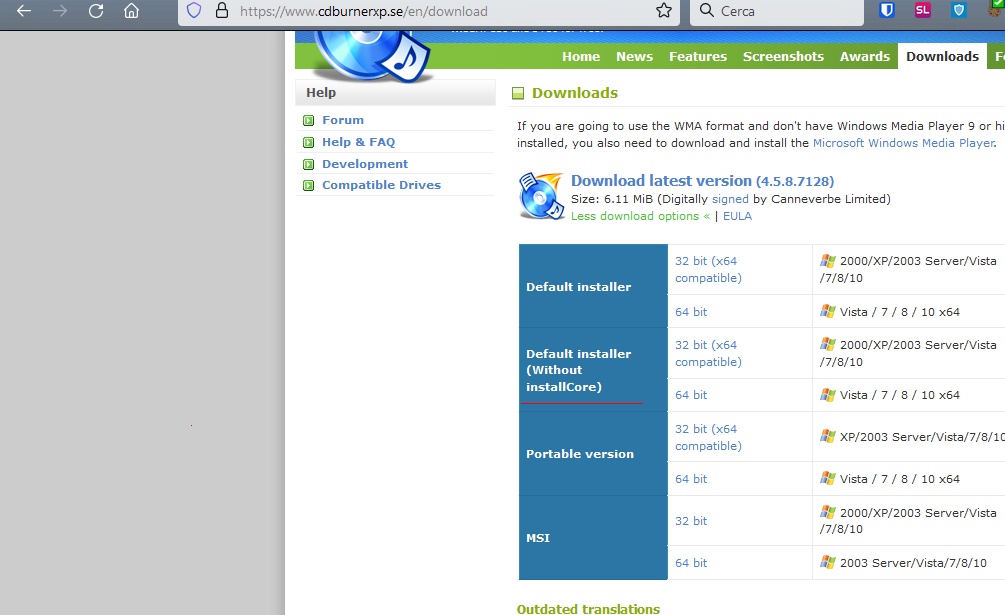The image size is (1005, 615).
Task: Click the green arrow icon next to Compatible Drives
Action: pos(308,185)
